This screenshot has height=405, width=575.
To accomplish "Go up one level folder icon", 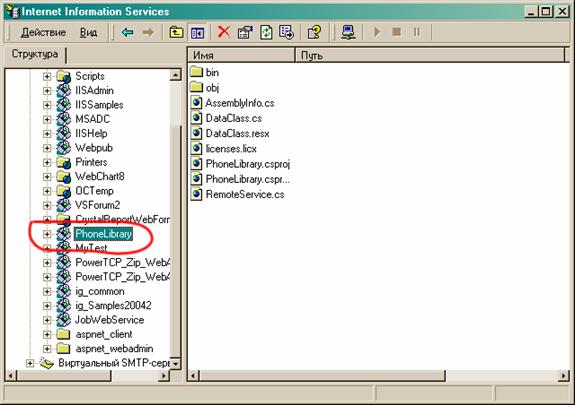I will pyautogui.click(x=176, y=33).
